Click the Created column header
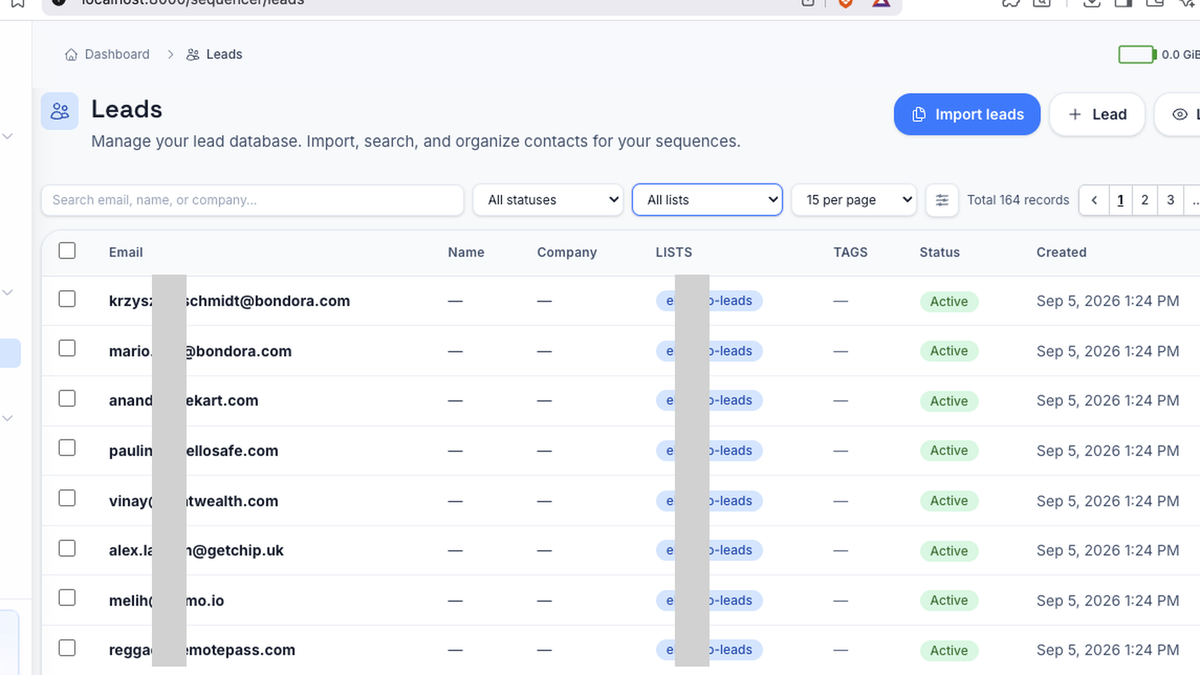Viewport: 1200px width, 675px height. [x=1062, y=252]
